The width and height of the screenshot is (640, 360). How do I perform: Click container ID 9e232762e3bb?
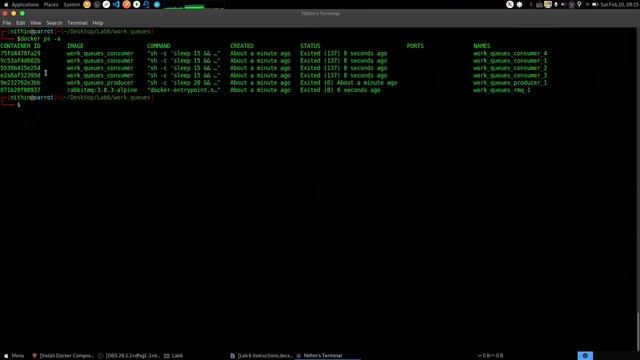[20, 83]
